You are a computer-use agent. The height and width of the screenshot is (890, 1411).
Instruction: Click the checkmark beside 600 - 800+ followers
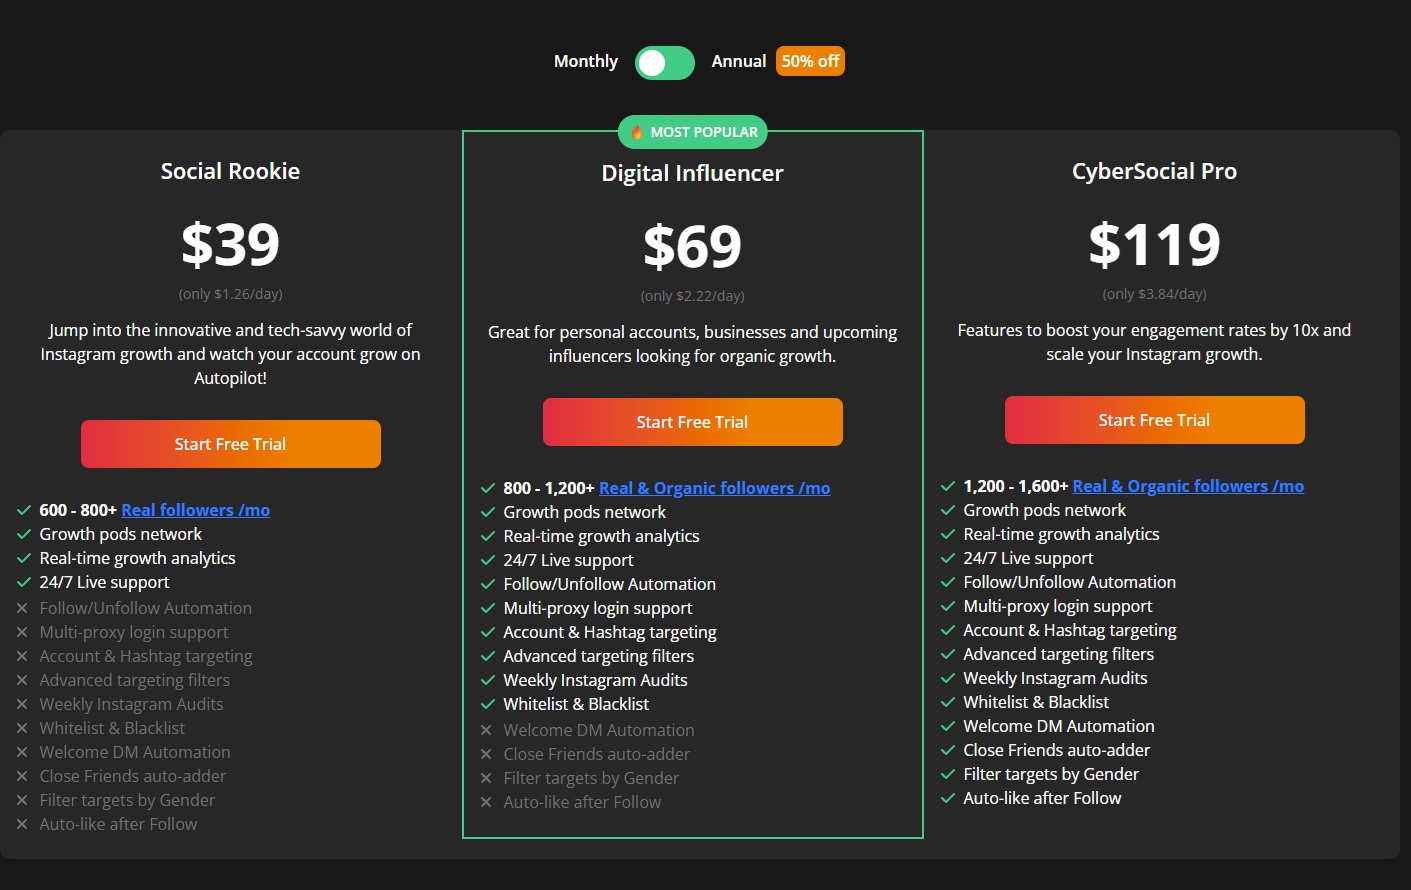[x=24, y=510]
